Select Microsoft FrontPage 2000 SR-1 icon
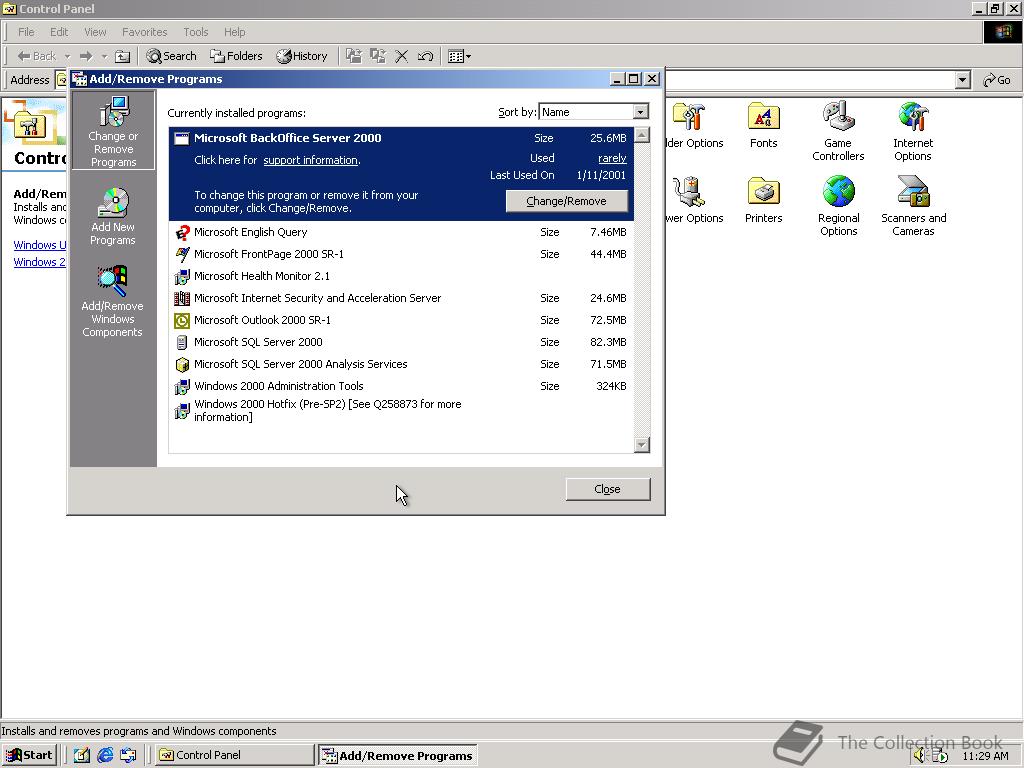Image resolution: width=1024 pixels, height=768 pixels. click(x=182, y=254)
